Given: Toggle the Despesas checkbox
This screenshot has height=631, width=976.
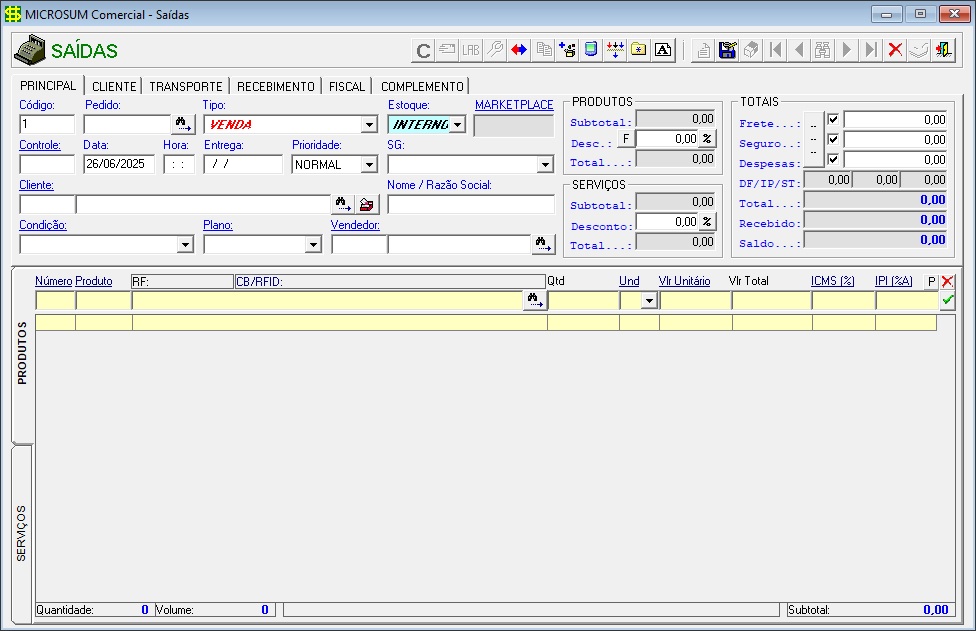Looking at the screenshot, I should pos(833,159).
